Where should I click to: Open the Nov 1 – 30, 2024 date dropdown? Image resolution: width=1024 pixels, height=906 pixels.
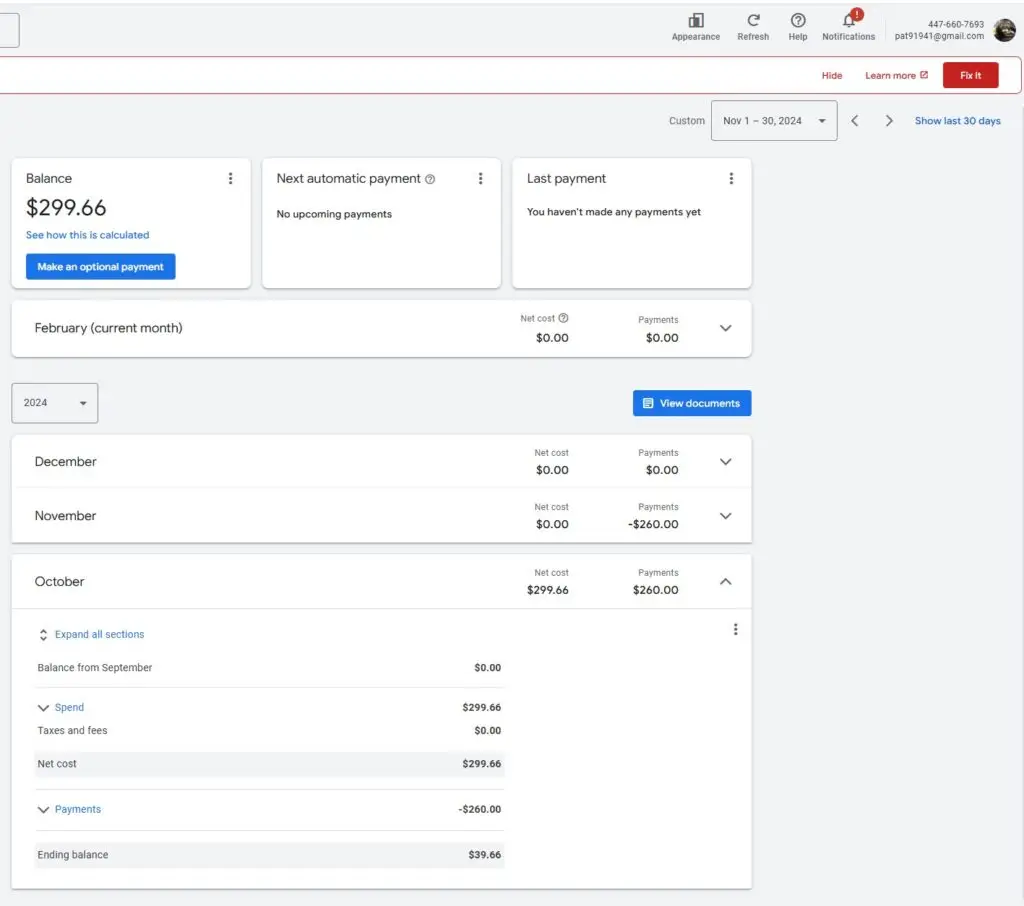774,121
